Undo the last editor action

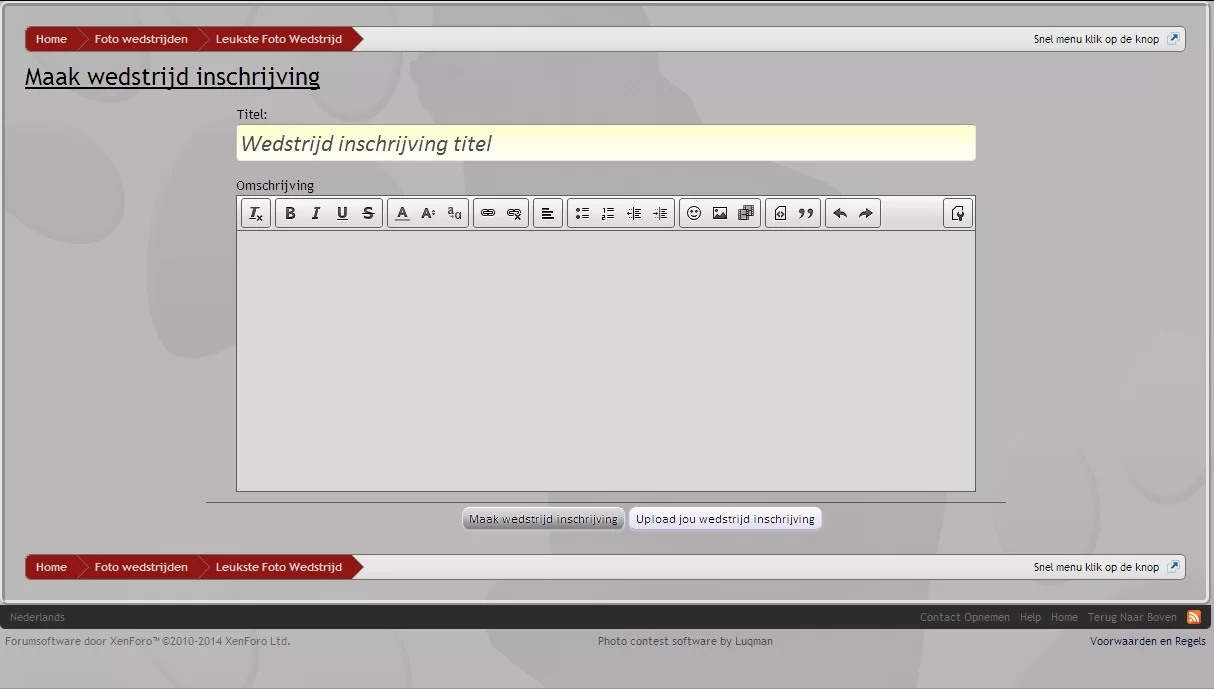(840, 213)
